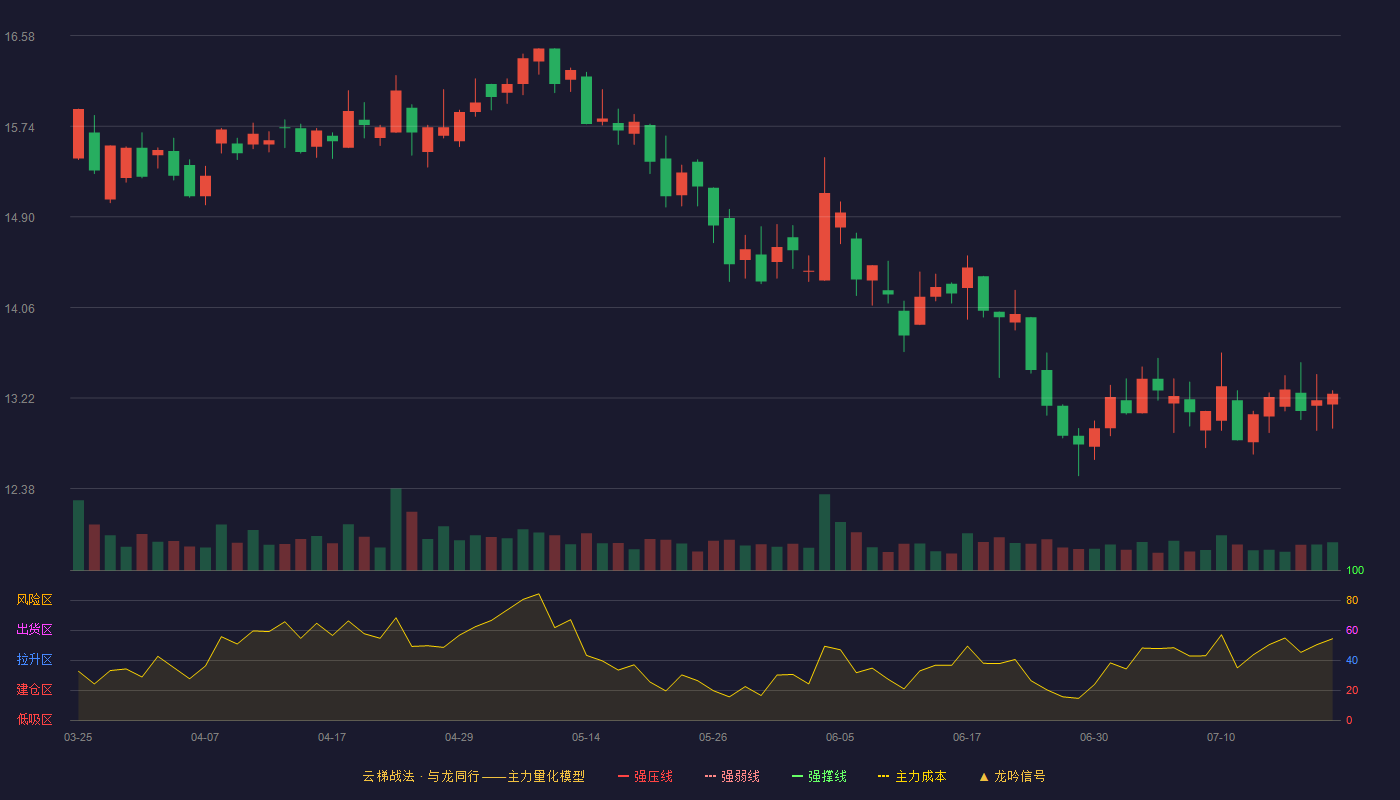Click the 06-05 date label
The width and height of the screenshot is (1400, 800).
tap(840, 737)
